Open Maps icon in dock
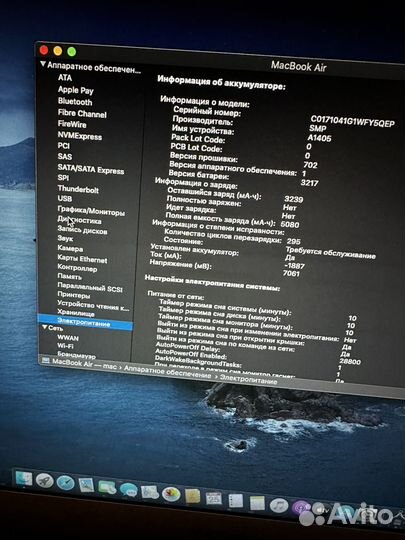The image size is (405, 540). click(x=149, y=492)
